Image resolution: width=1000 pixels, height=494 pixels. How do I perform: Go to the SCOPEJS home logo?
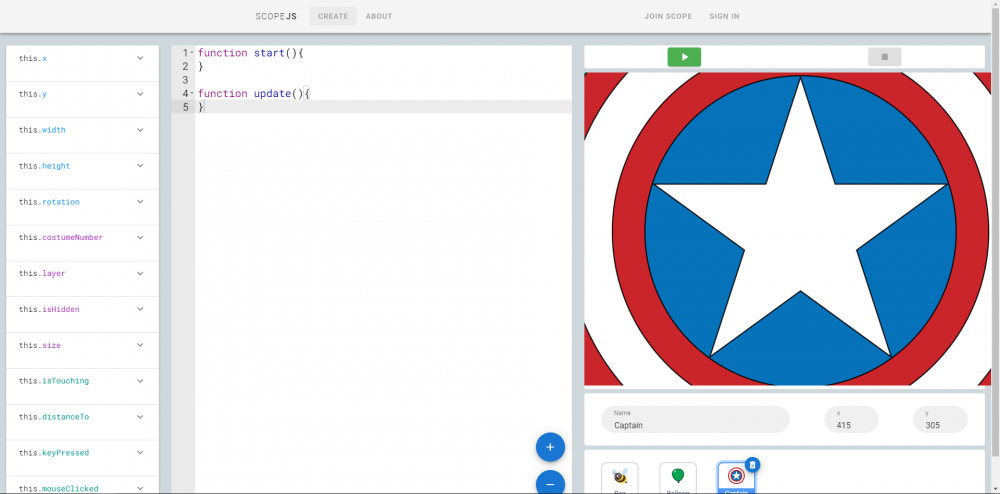click(x=276, y=17)
